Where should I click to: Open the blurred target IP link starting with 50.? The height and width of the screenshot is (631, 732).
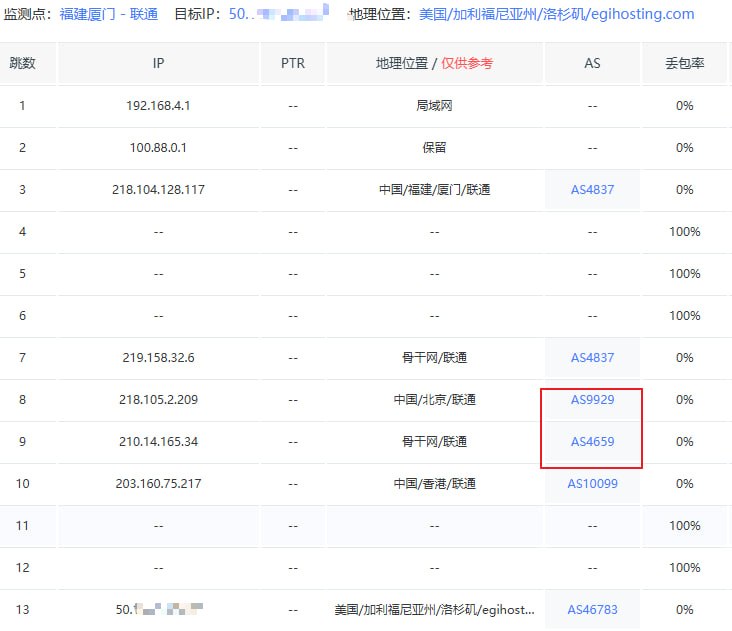click(x=279, y=14)
